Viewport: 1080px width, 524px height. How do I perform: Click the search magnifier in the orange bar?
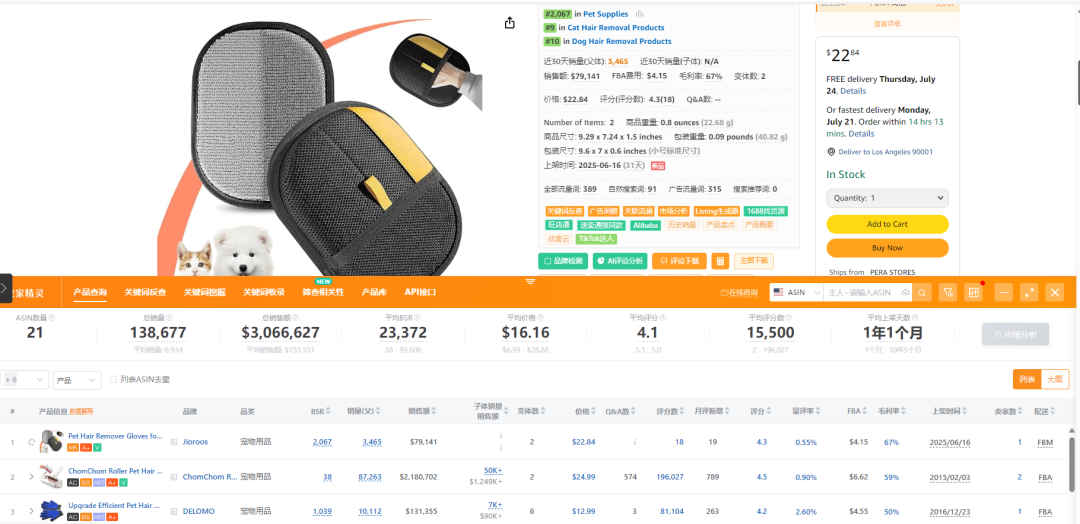[922, 293]
